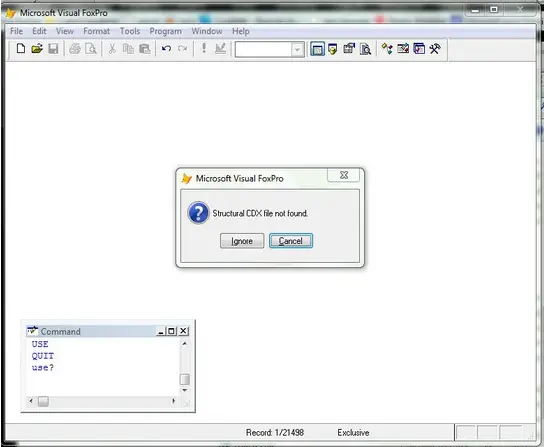Click Command window vertical scroll up arrow
544x447 pixels.
(185, 344)
